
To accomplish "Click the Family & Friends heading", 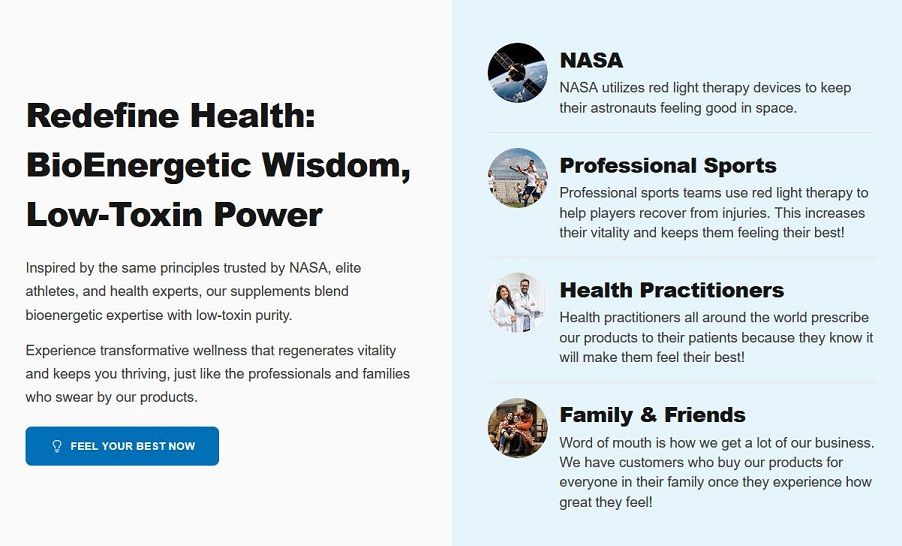I will (652, 415).
